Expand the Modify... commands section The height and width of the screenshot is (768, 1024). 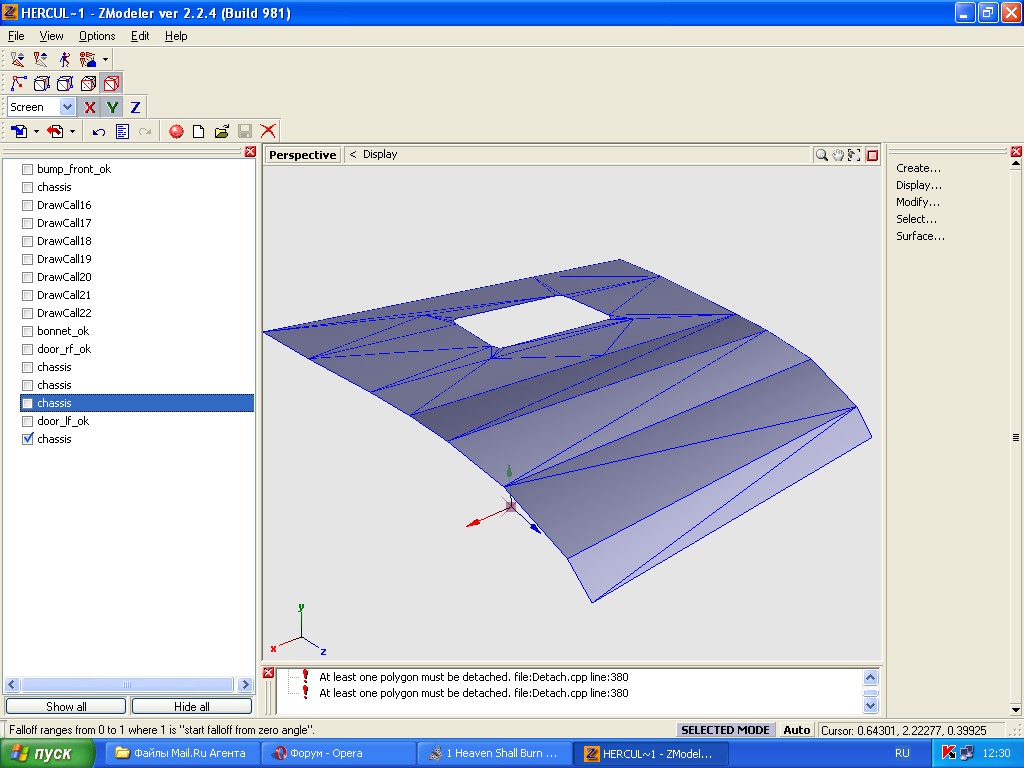click(917, 202)
